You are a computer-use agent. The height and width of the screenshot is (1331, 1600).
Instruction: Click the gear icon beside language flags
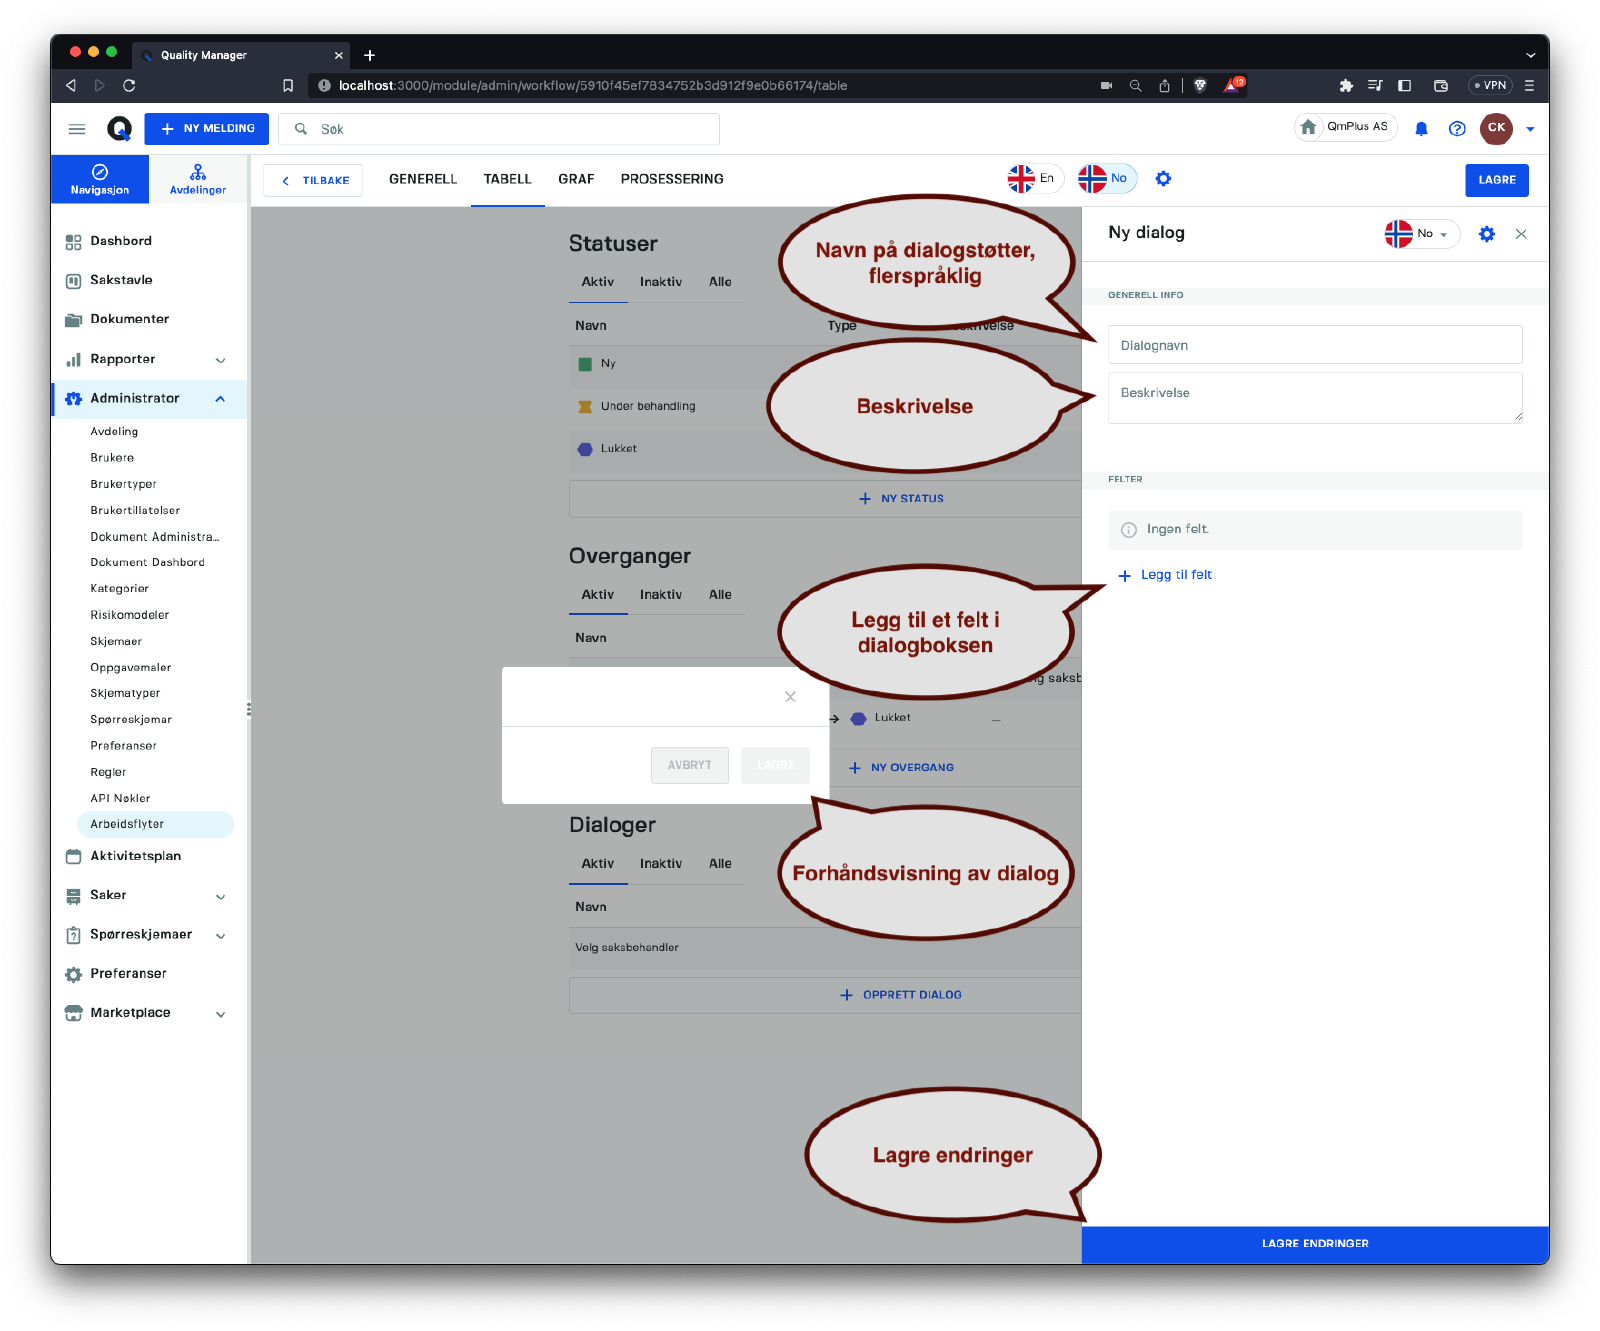[1163, 179]
